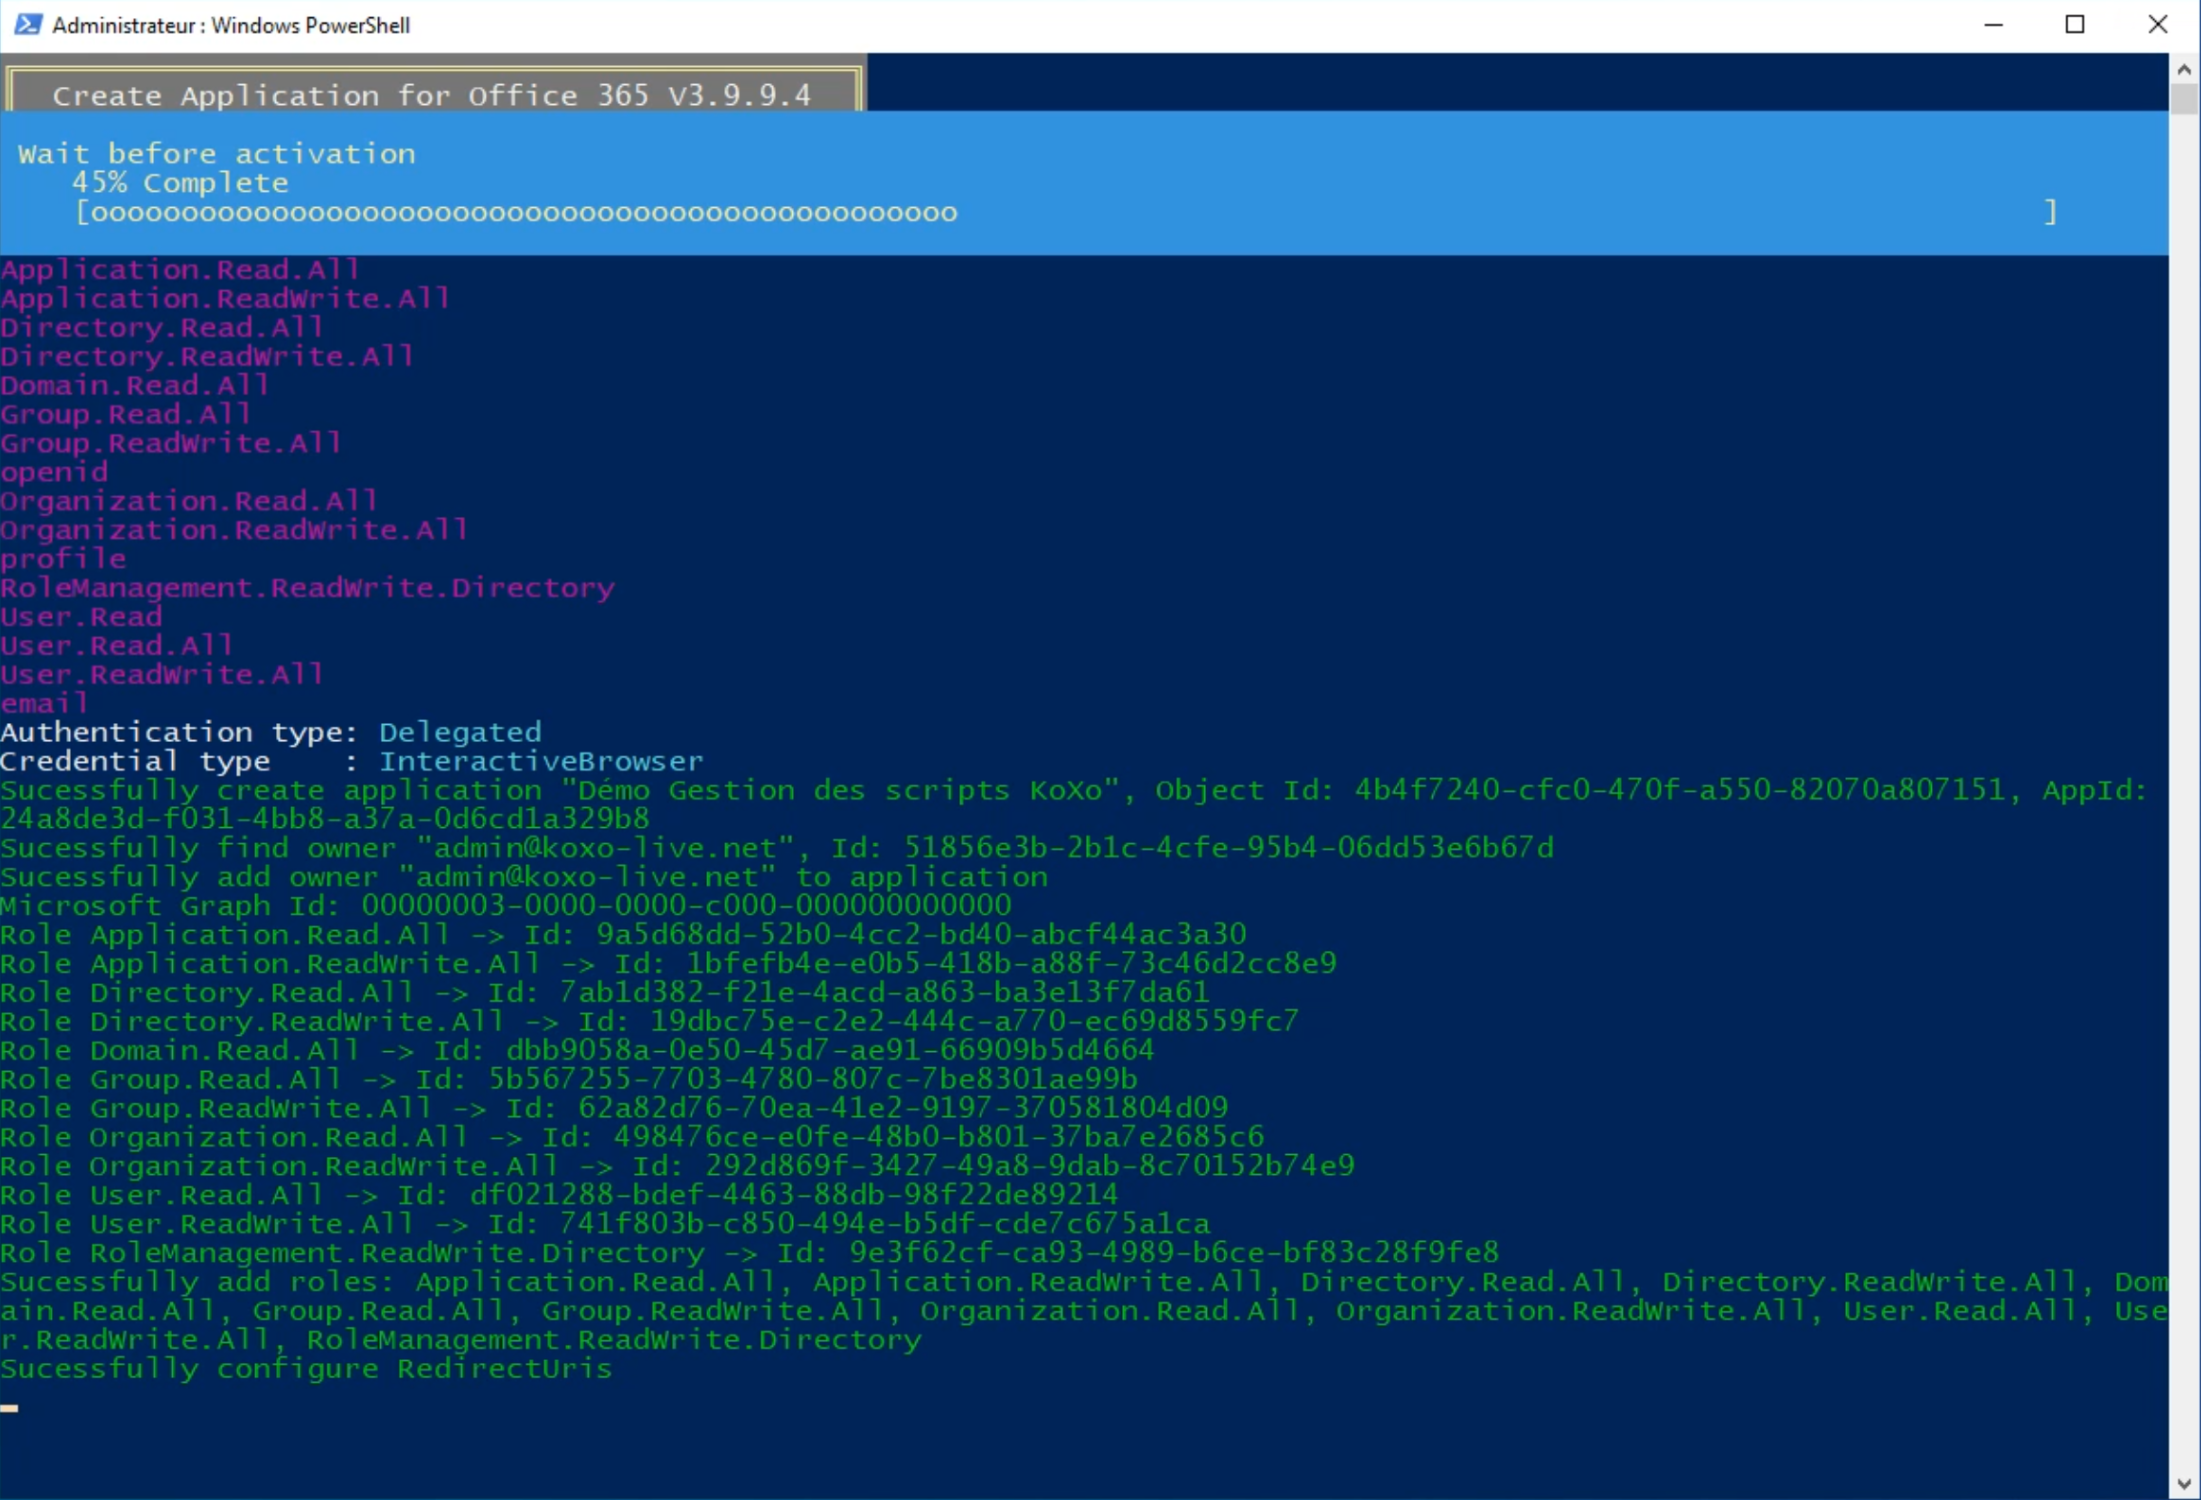Click the 'Sucessfully add roles' line
The height and width of the screenshot is (1500, 2201).
(x=1084, y=1312)
